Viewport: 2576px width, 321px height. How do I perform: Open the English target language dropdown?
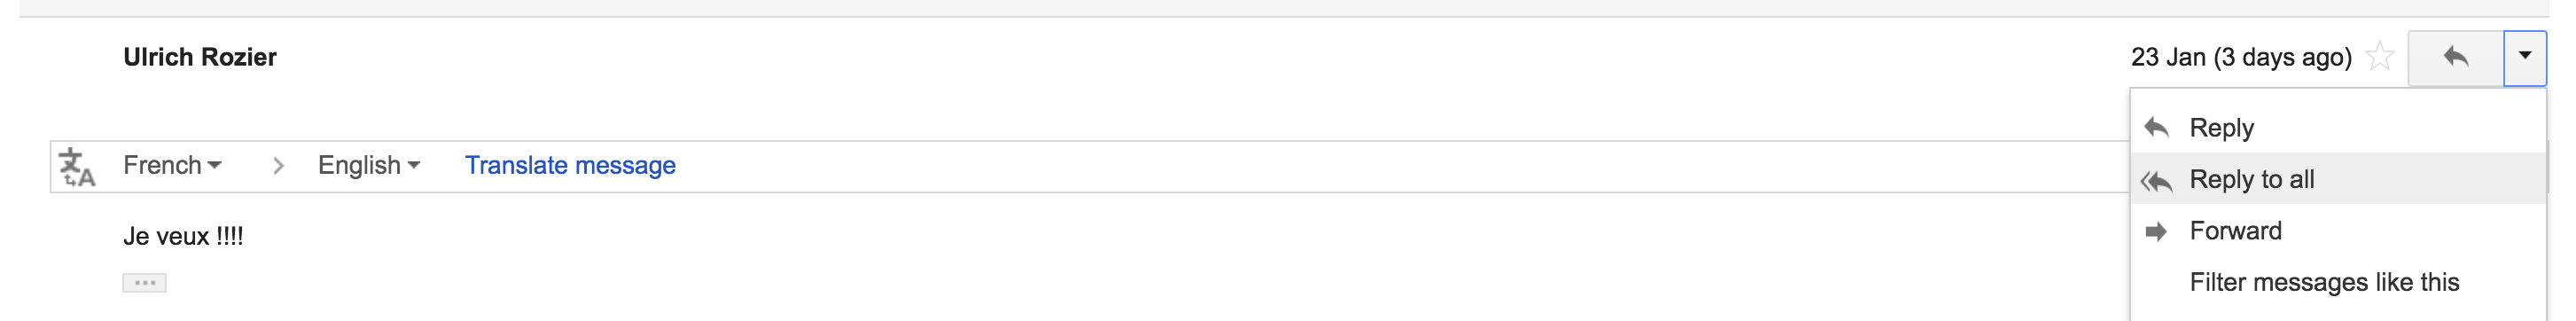tap(369, 165)
